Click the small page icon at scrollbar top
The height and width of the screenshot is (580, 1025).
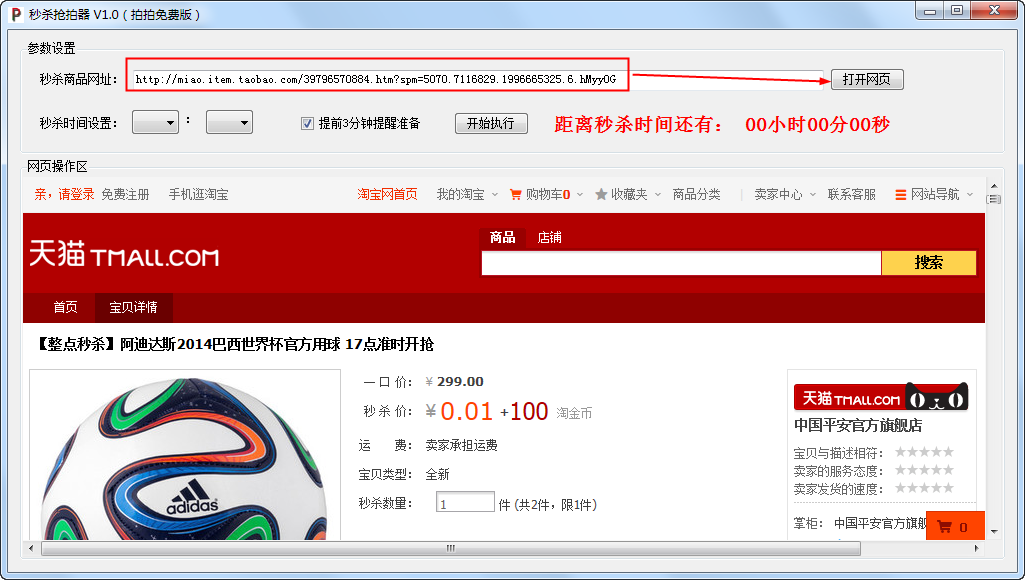point(994,199)
